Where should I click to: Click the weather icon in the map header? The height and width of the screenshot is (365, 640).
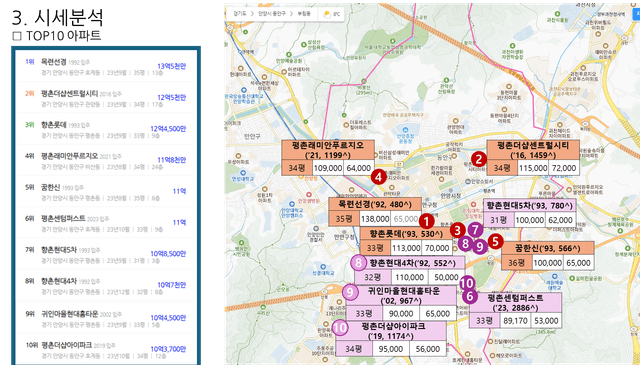[327, 14]
